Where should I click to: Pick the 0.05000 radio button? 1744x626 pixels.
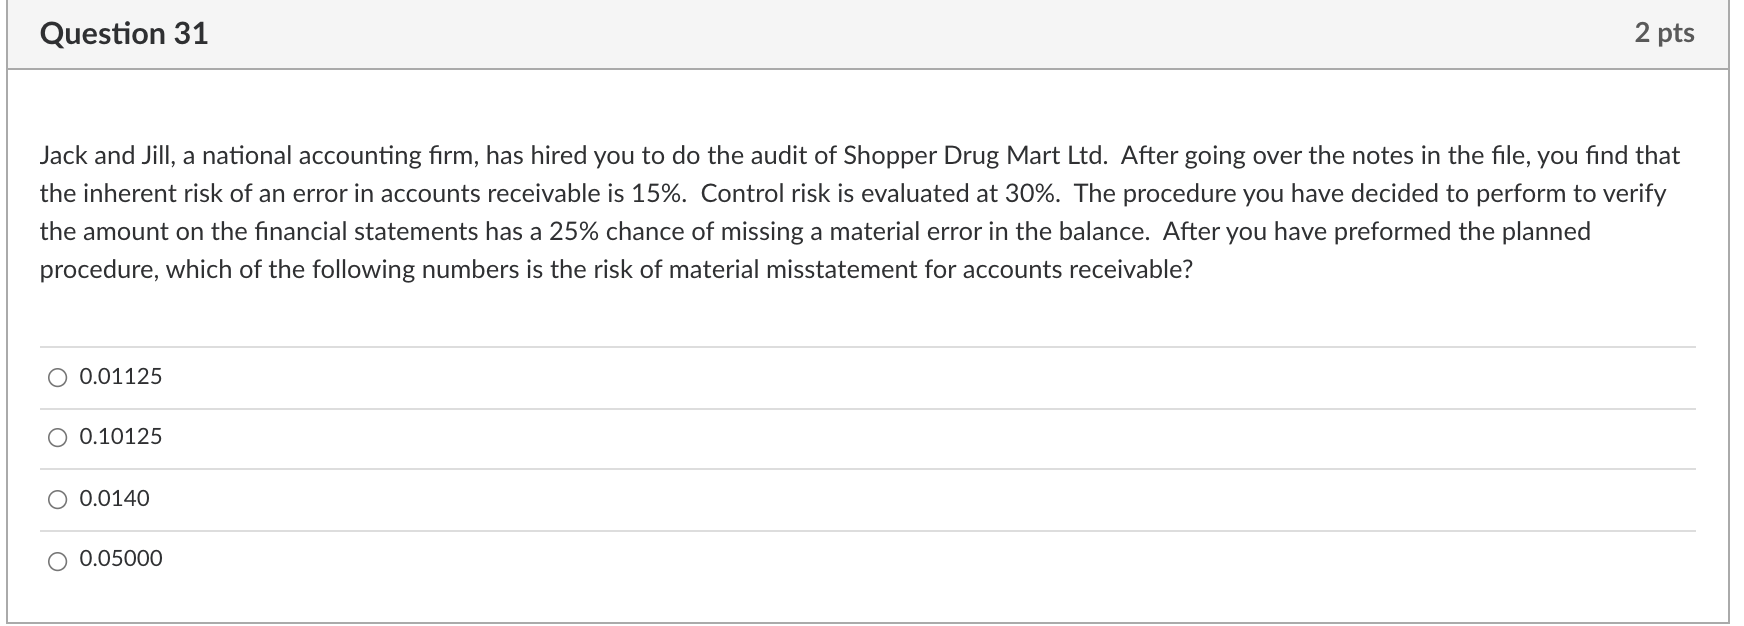click(58, 560)
